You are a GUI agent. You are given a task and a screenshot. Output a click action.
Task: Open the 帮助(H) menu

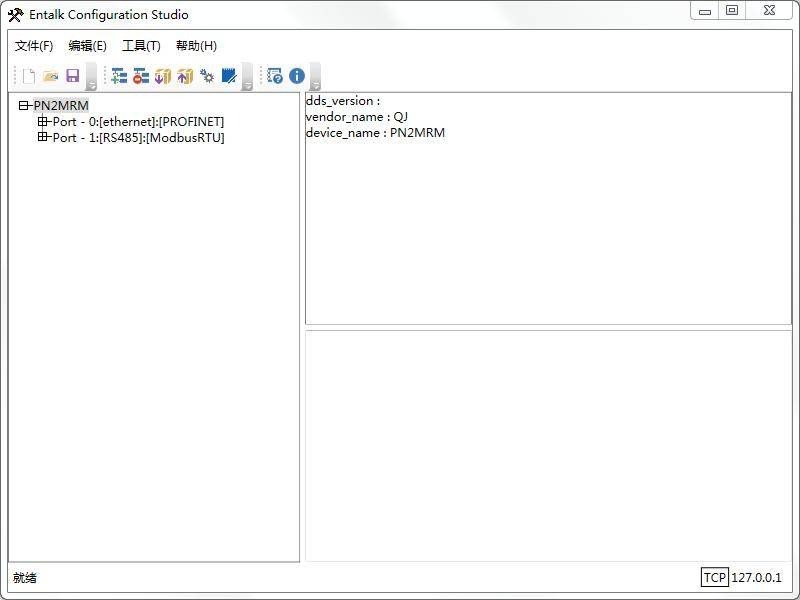tap(196, 46)
